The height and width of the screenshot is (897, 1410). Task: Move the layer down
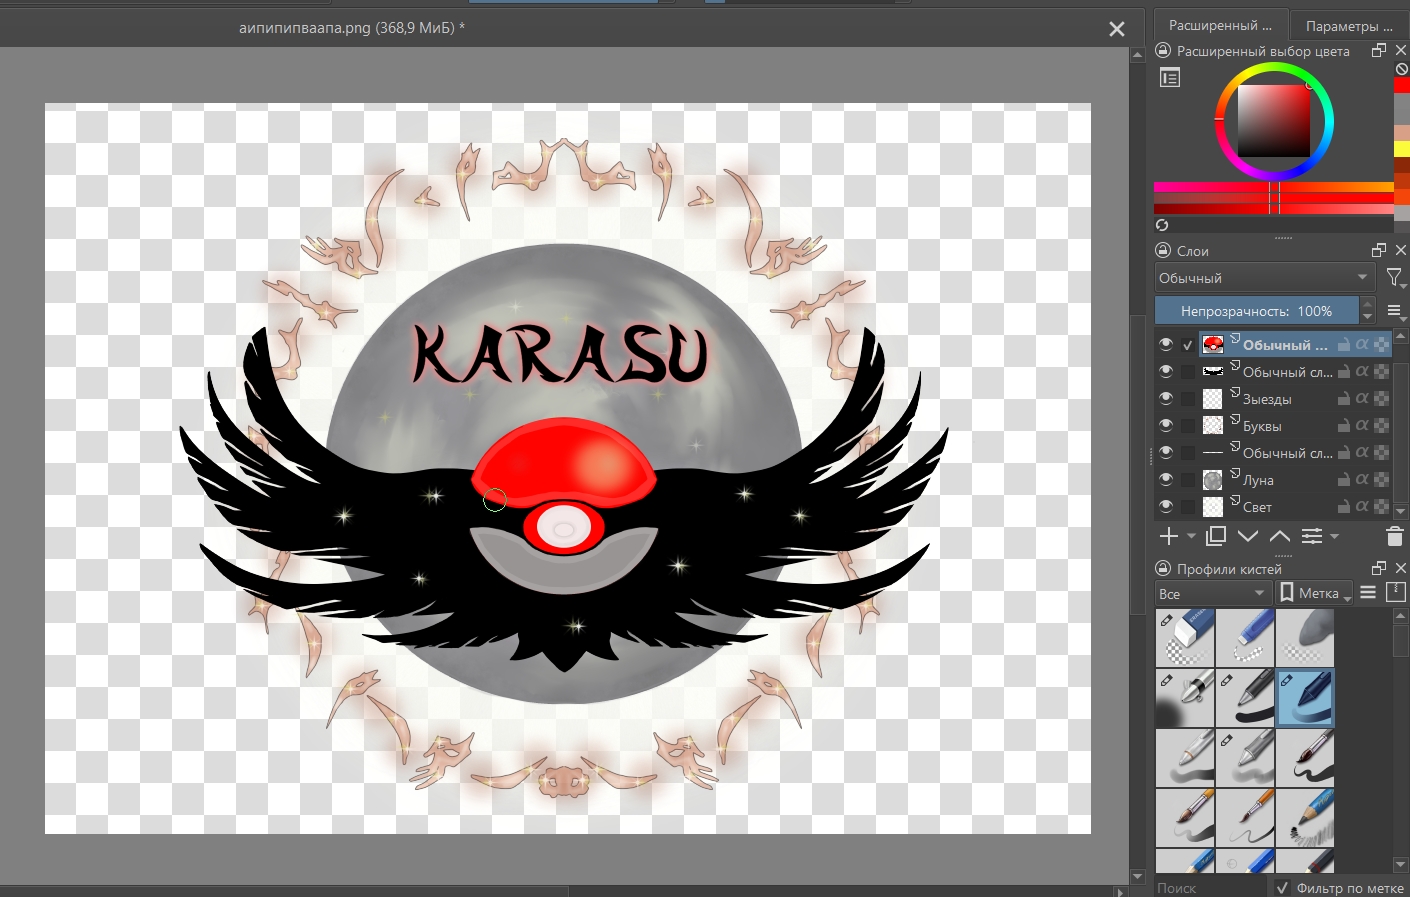click(1248, 536)
